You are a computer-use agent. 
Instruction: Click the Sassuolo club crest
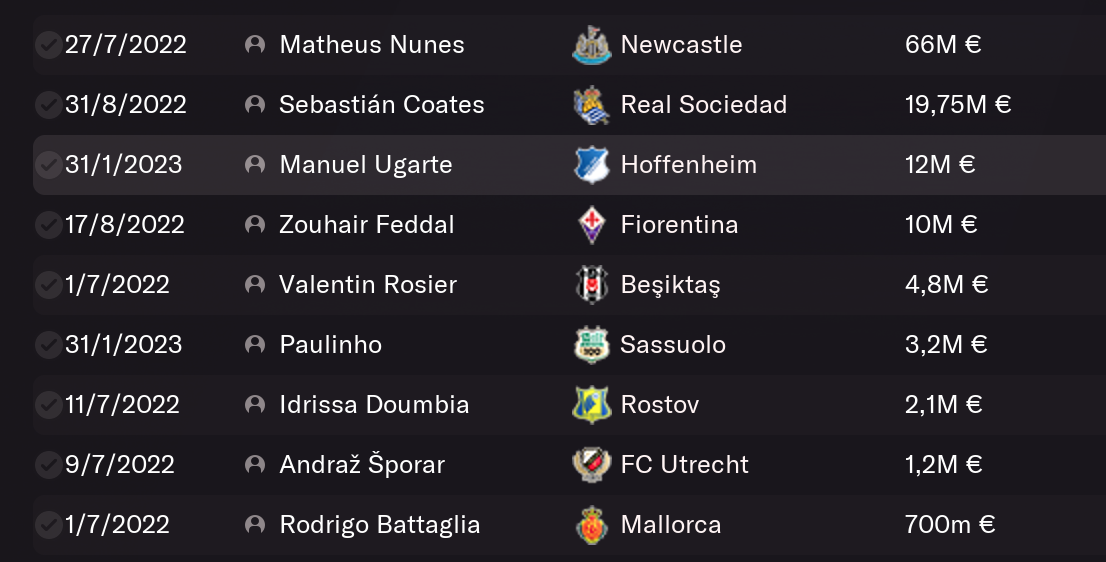point(591,345)
